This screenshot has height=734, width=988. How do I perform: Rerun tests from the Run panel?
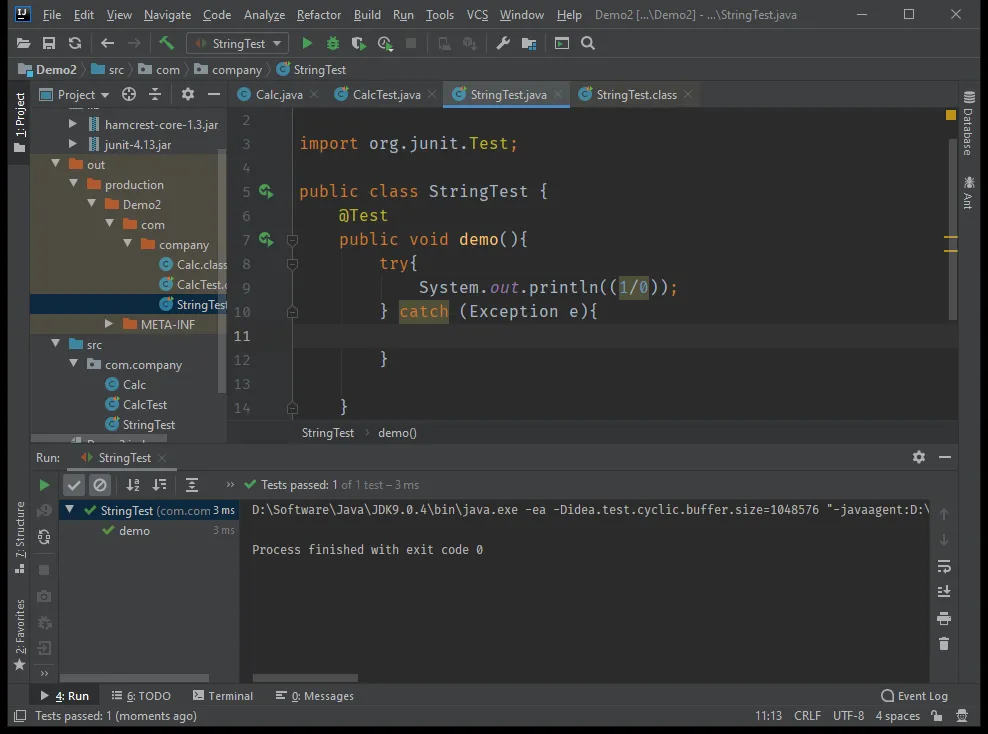click(44, 485)
